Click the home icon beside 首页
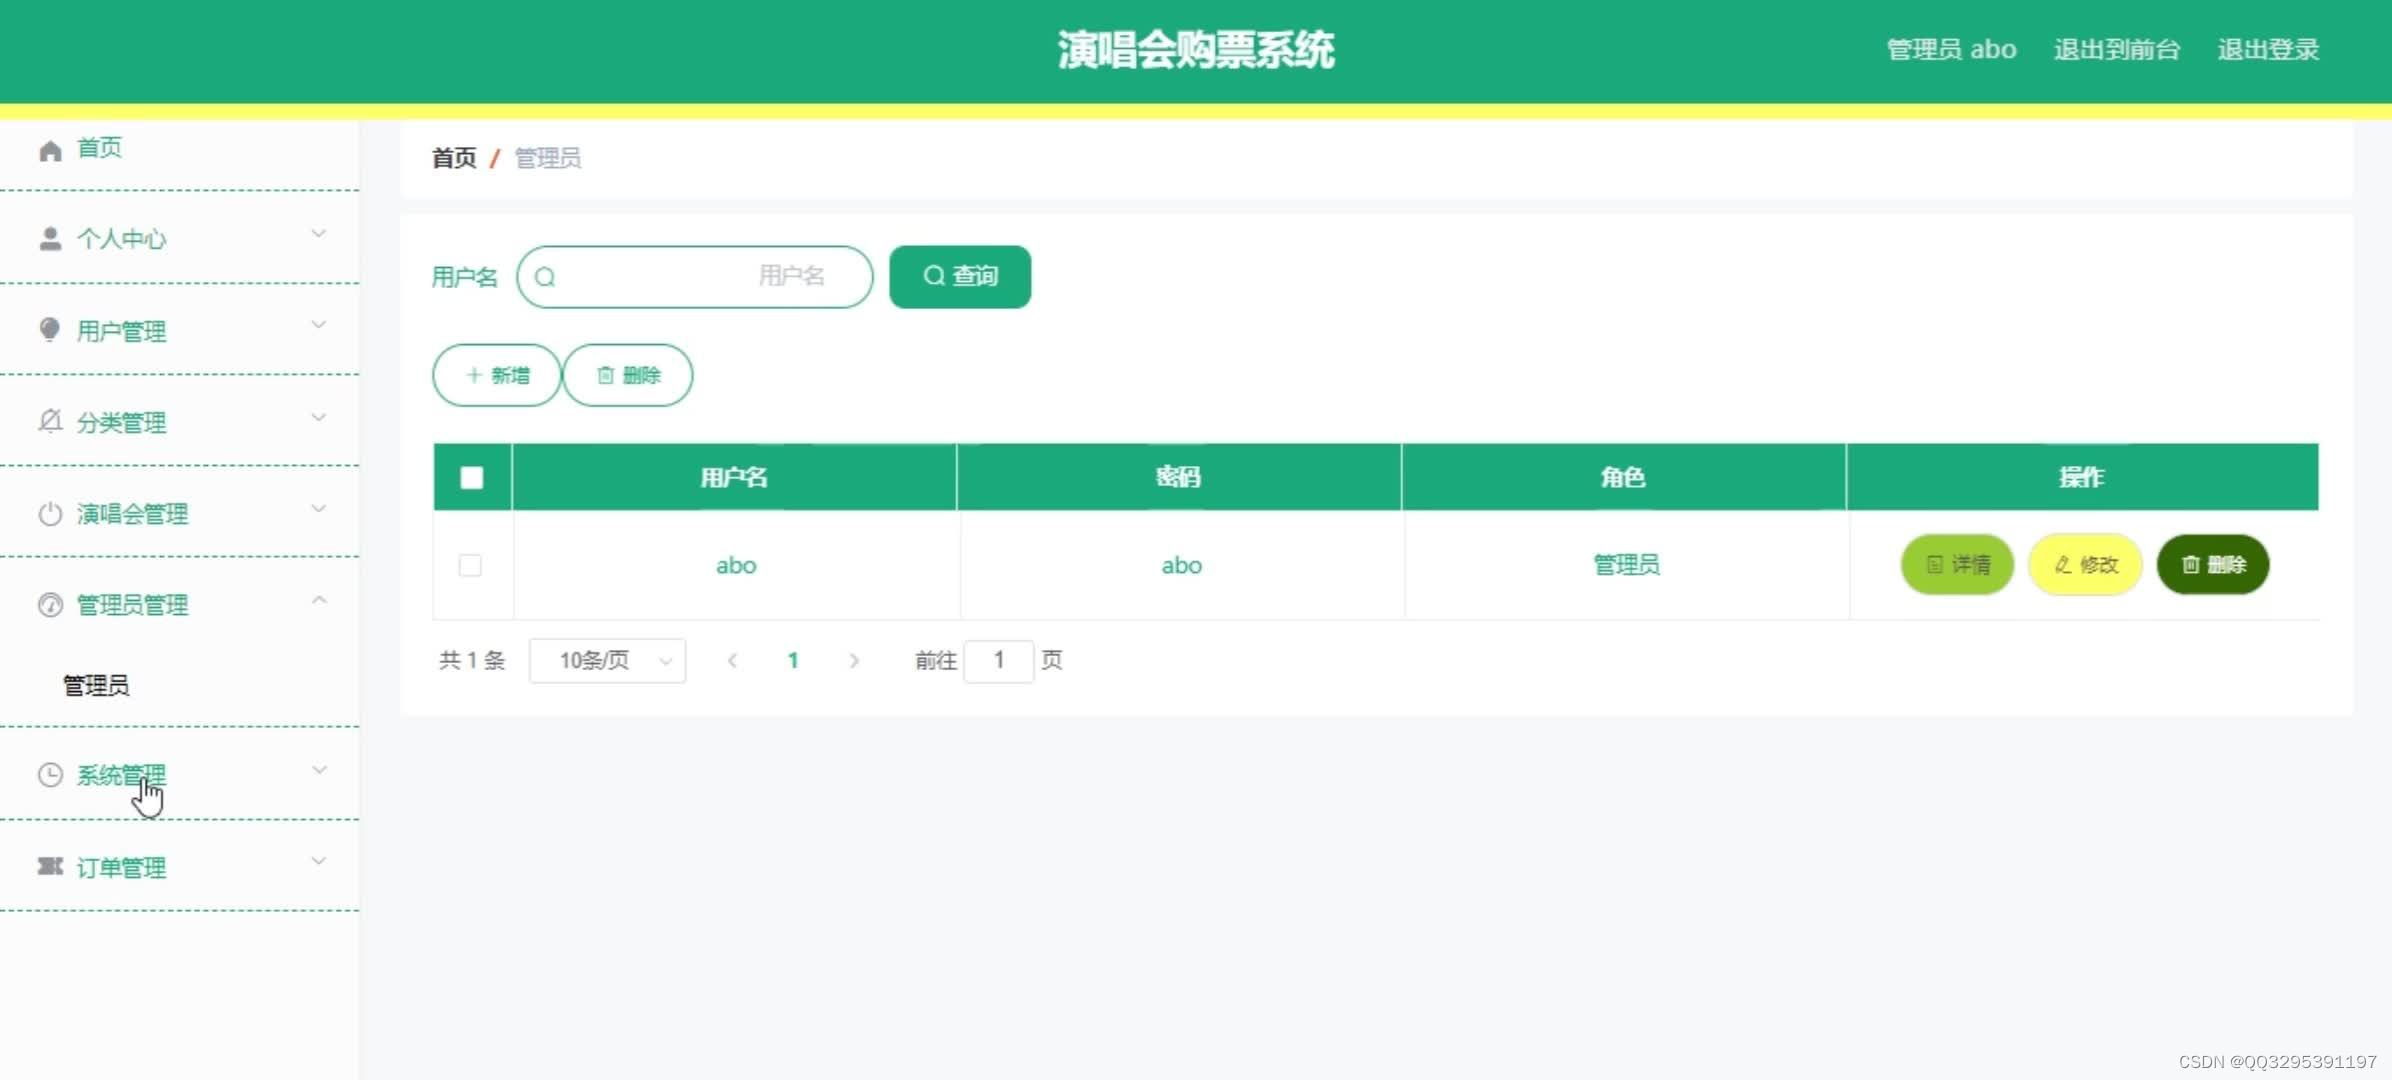2392x1080 pixels. [50, 150]
